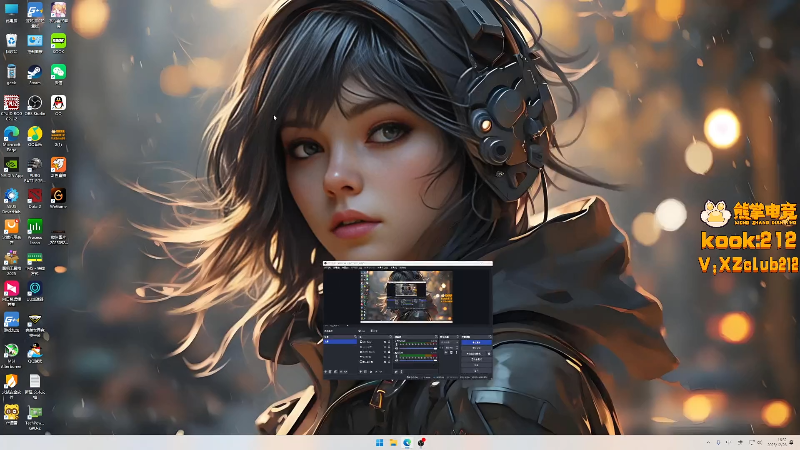Launch the Microsoft Edge desktop shortcut

coord(11,135)
